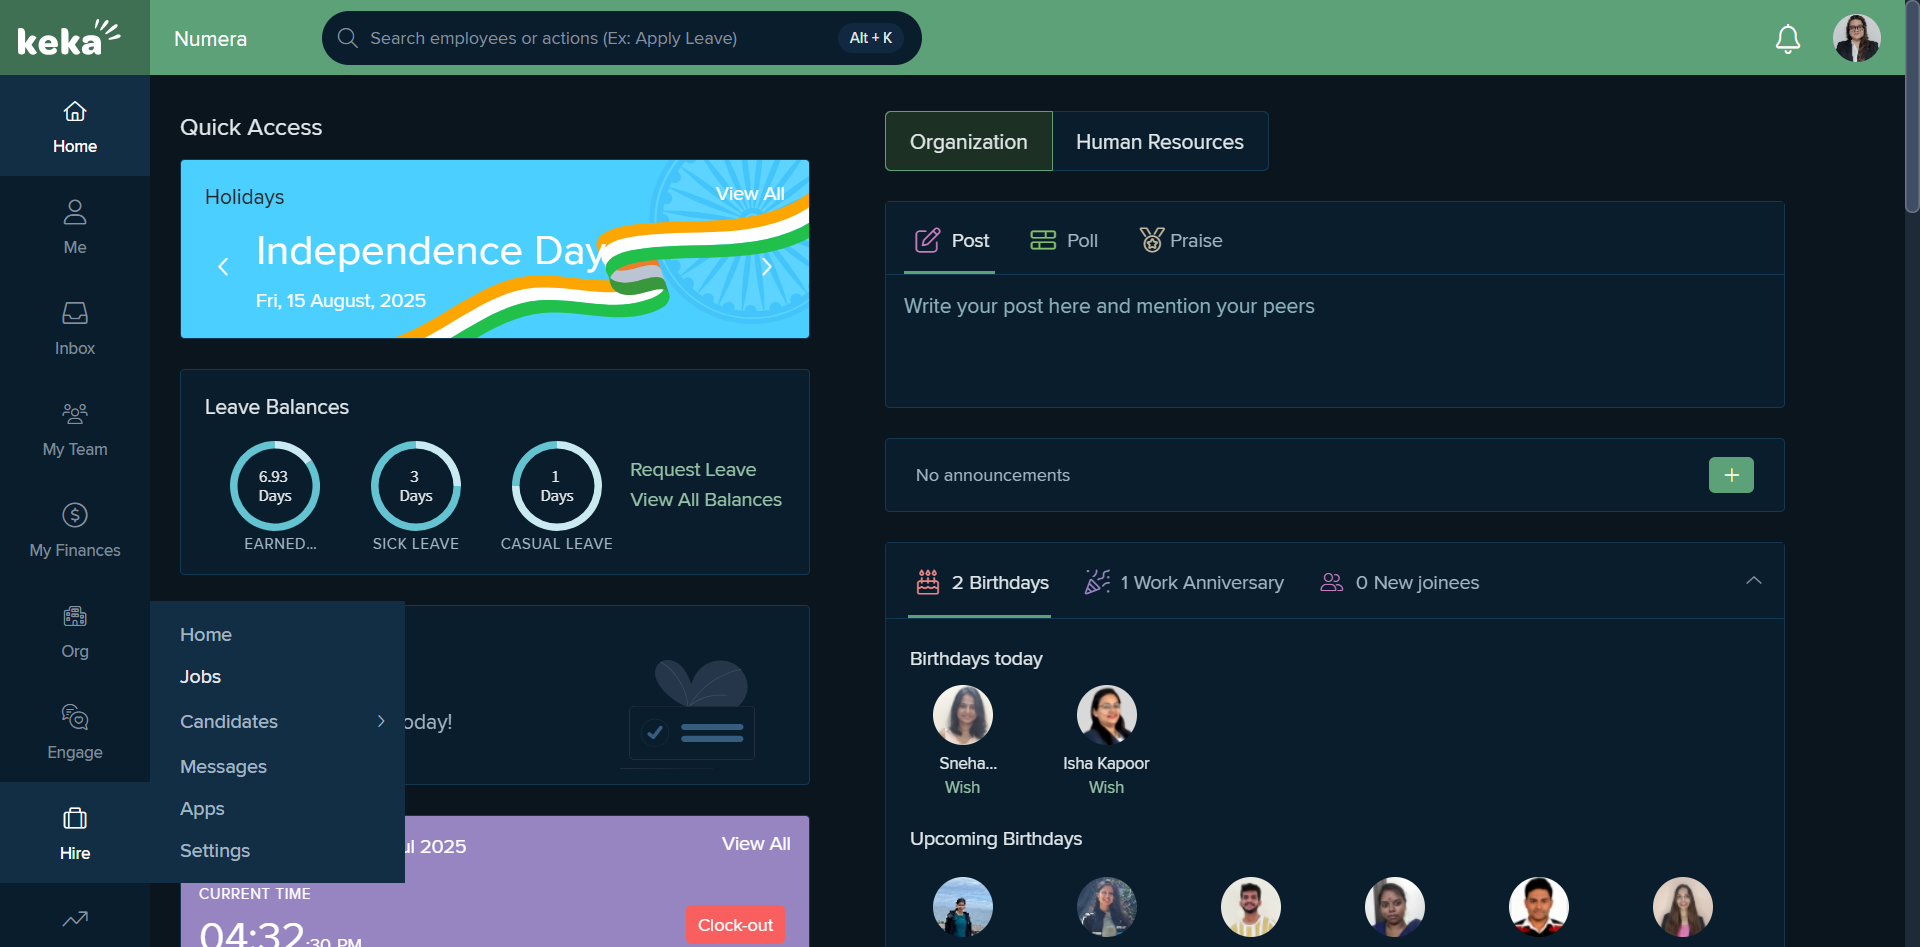This screenshot has height=947, width=1920.
Task: Click View All on Holidays card
Action: coord(750,194)
